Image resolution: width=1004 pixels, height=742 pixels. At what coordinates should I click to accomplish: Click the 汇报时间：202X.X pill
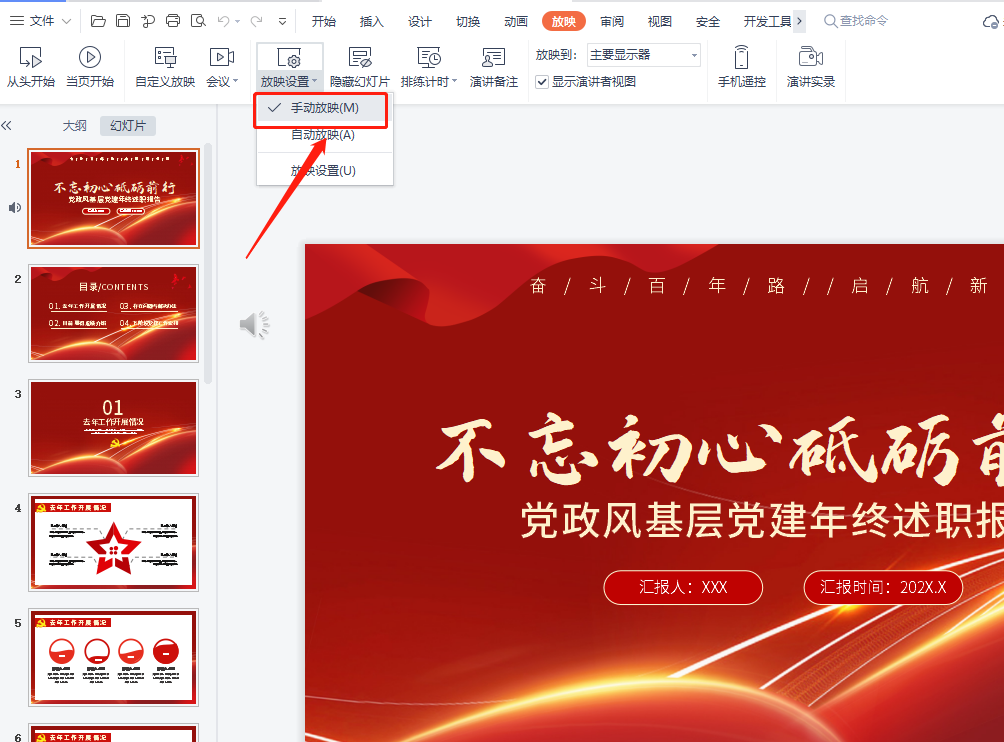883,587
